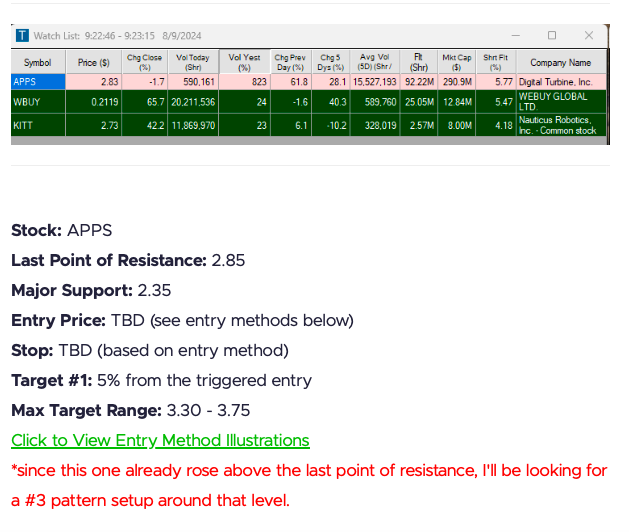Screen dimensions: 629x532
Task: Maximize the Watch List window
Action: (552, 36)
